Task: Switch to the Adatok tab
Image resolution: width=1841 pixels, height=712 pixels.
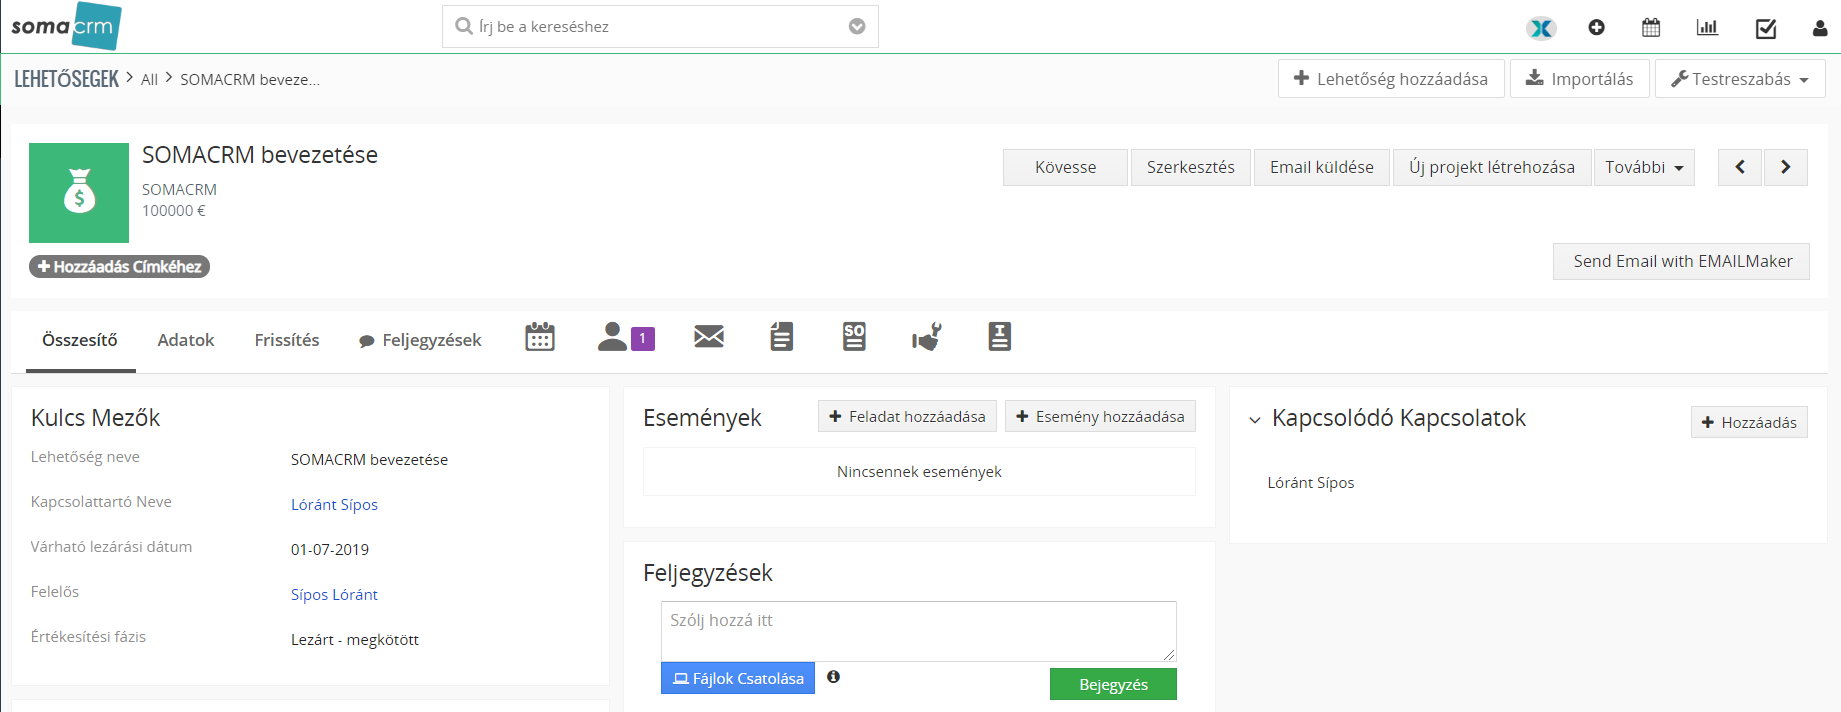Action: coord(186,340)
